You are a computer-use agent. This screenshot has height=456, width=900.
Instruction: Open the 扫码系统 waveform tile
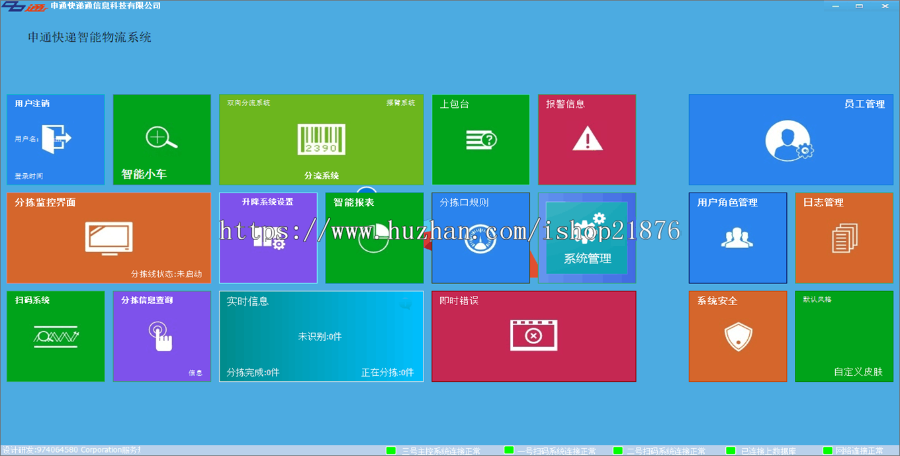pyautogui.click(x=56, y=336)
